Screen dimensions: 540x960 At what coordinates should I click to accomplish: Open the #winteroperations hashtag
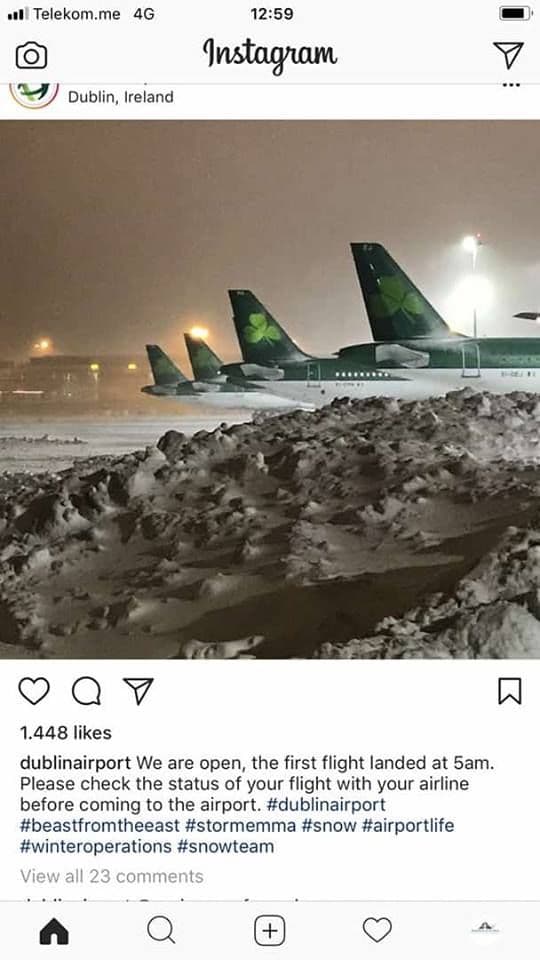96,847
